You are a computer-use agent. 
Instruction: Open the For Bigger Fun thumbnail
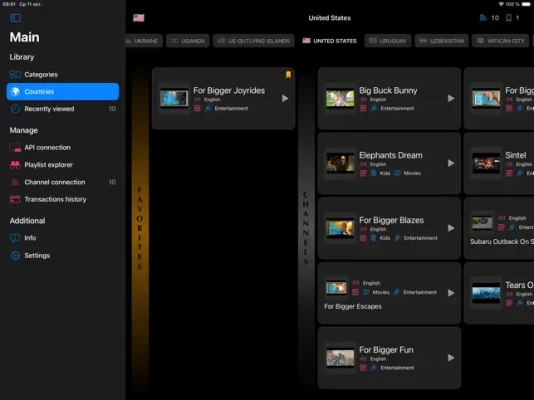[x=340, y=358]
